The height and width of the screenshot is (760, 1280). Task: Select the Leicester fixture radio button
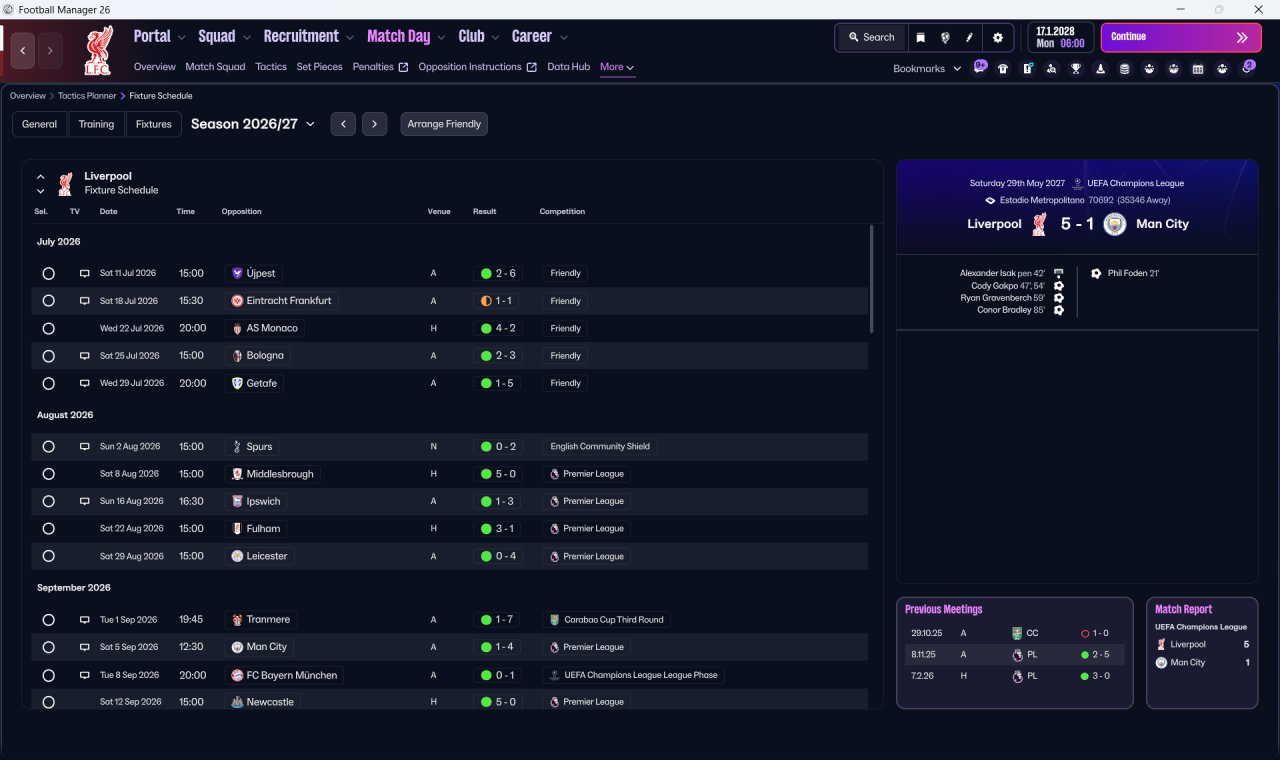[x=48, y=556]
